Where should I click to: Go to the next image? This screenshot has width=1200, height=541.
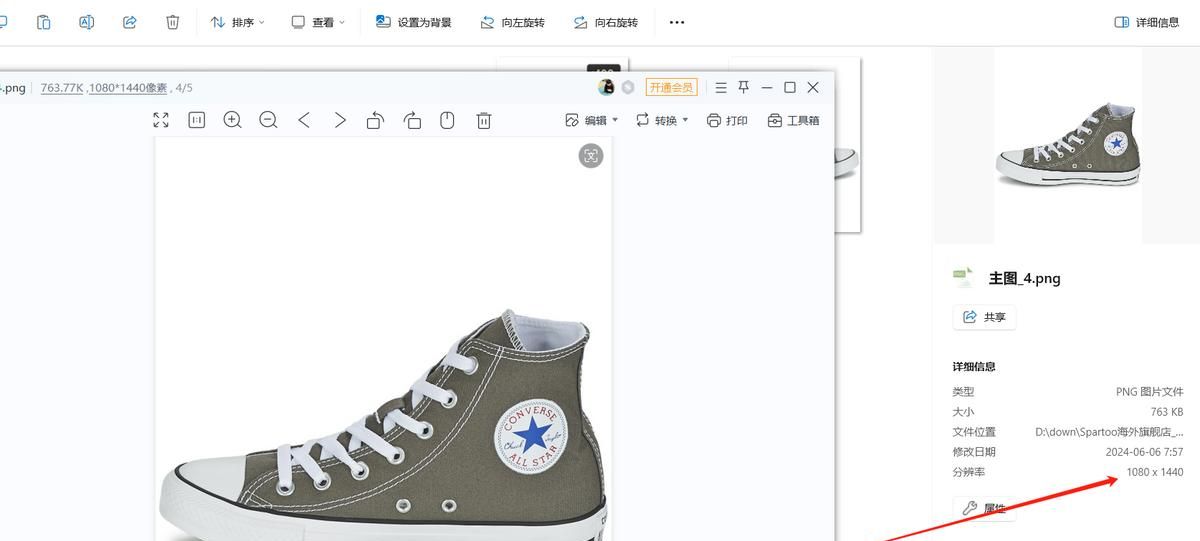pyautogui.click(x=340, y=120)
